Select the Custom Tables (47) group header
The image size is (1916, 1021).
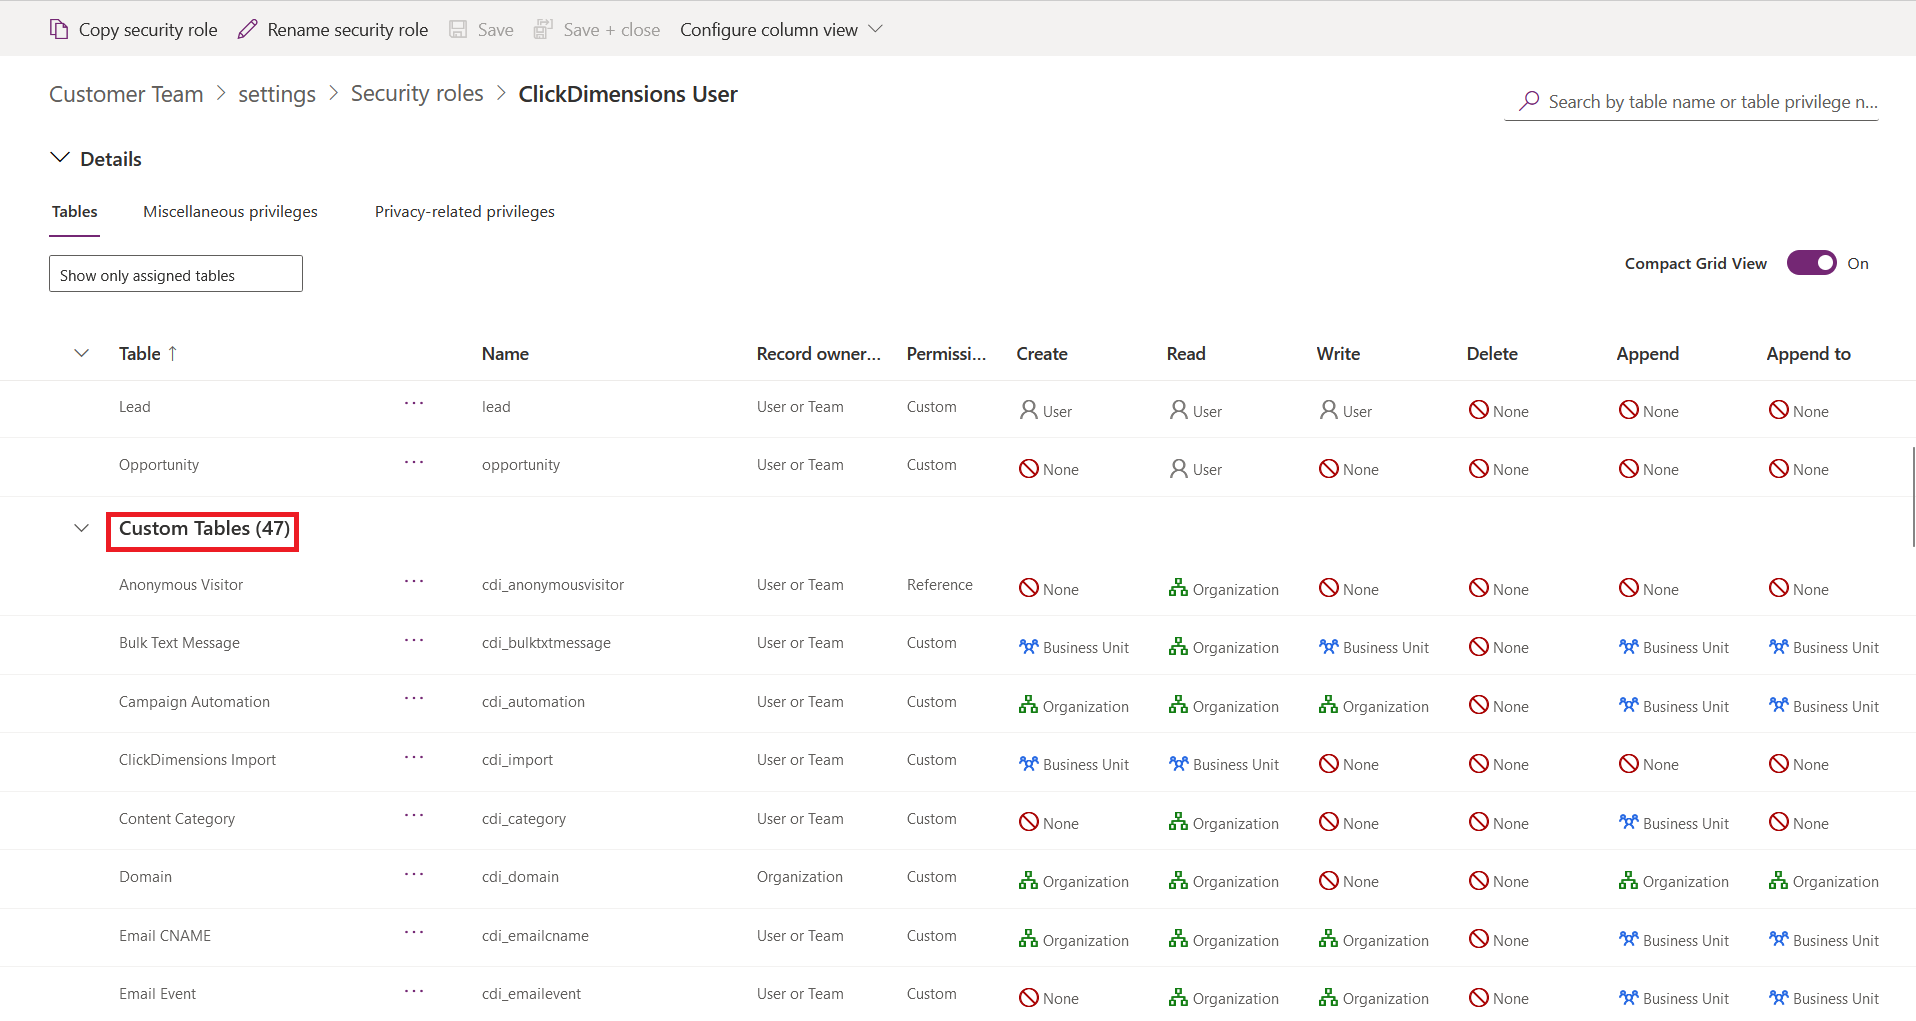coord(204,528)
